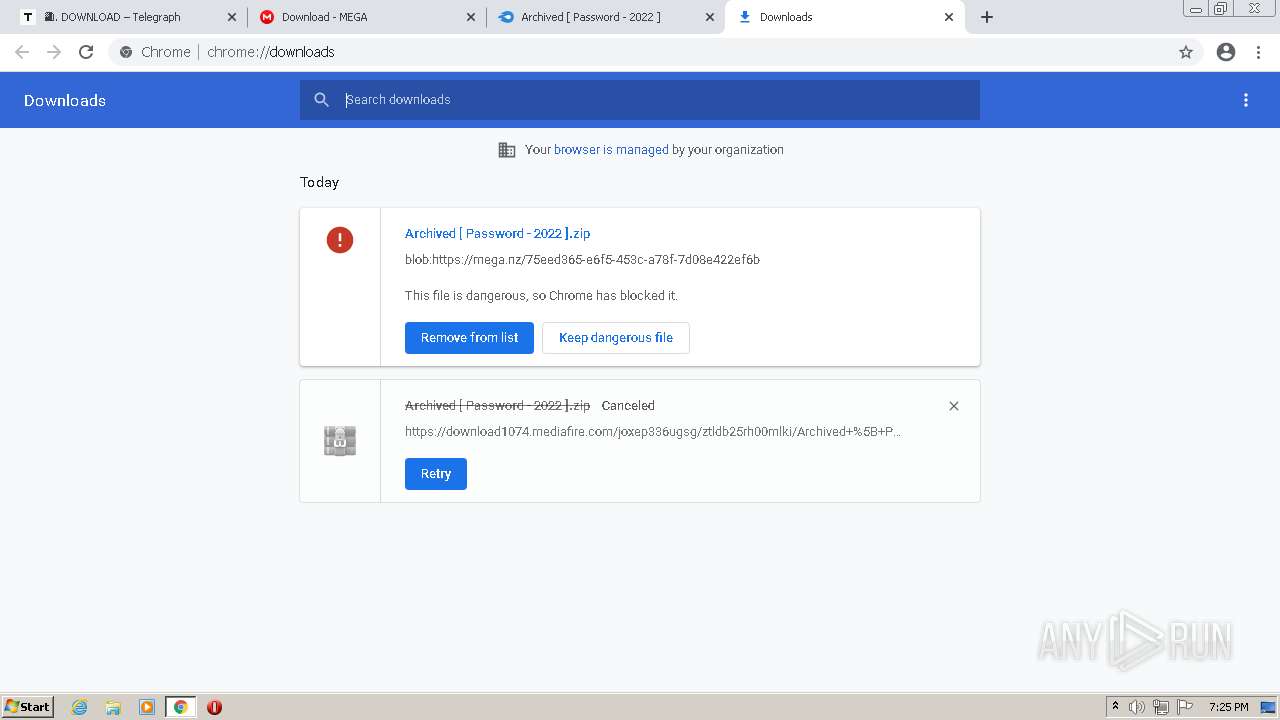The image size is (1280, 720).
Task: Switch to the Archived [ Password - 2022 ] tab
Action: 605,17
